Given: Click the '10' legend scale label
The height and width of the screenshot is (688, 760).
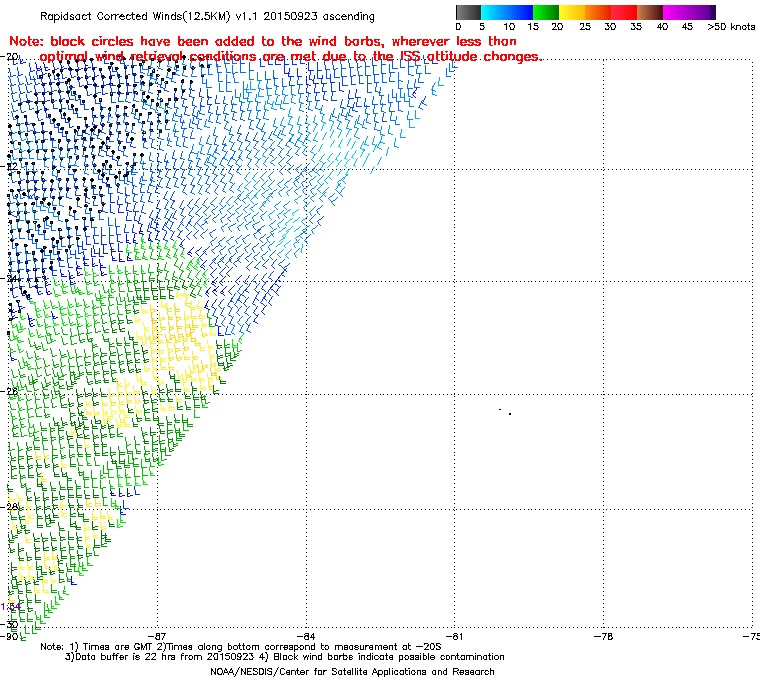Looking at the screenshot, I should click(x=509, y=27).
